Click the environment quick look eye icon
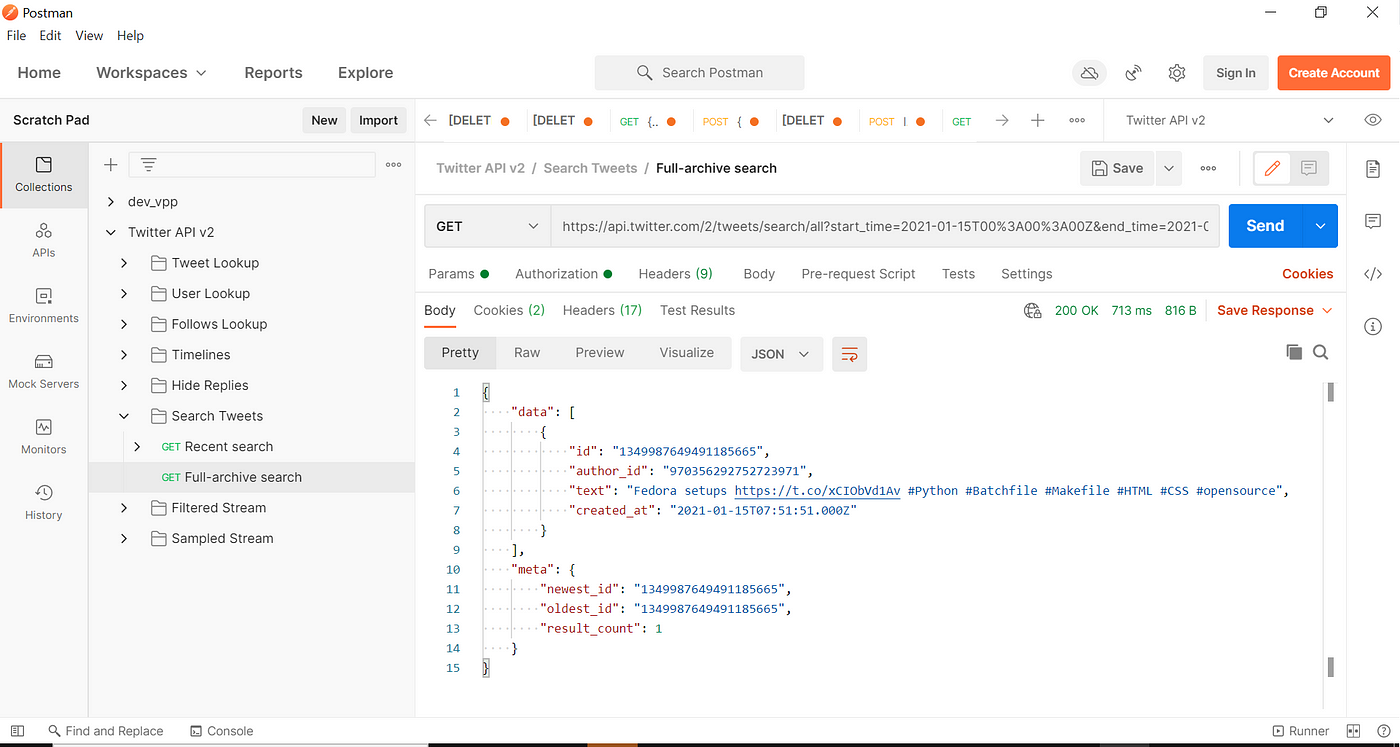Screen dimensions: 1400x747 click(x=1373, y=120)
